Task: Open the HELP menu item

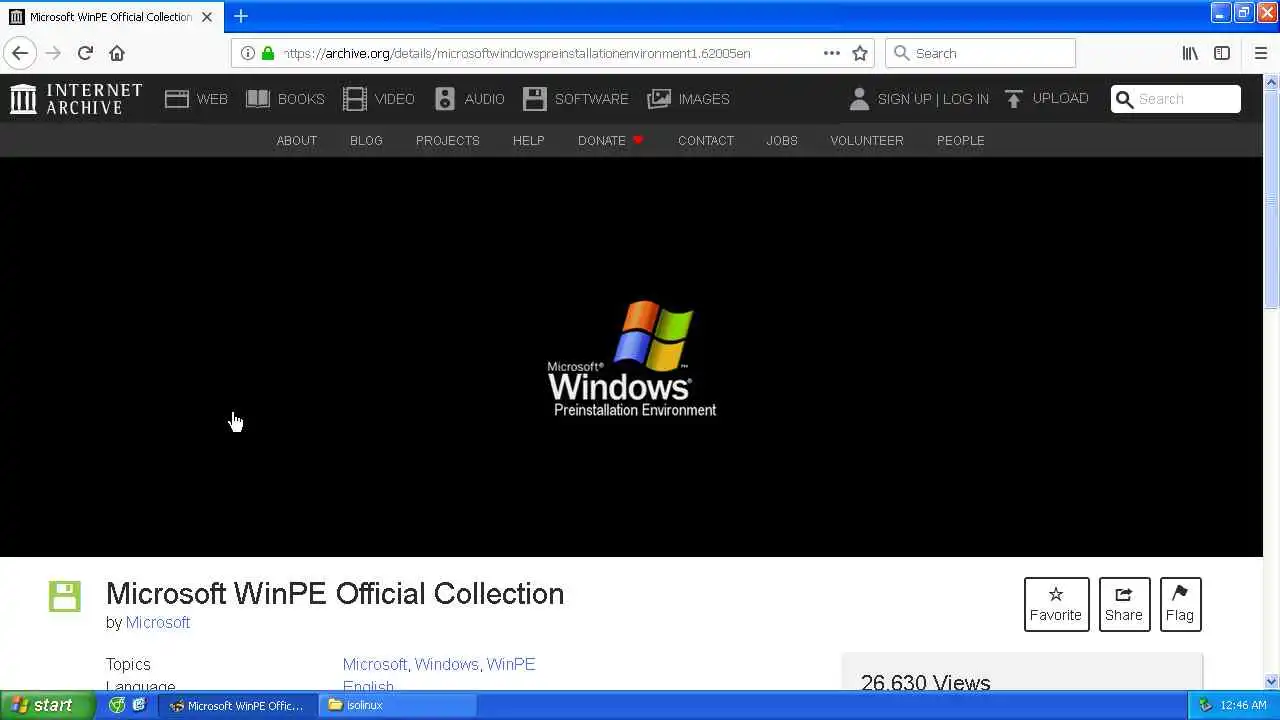Action: pyautogui.click(x=529, y=140)
